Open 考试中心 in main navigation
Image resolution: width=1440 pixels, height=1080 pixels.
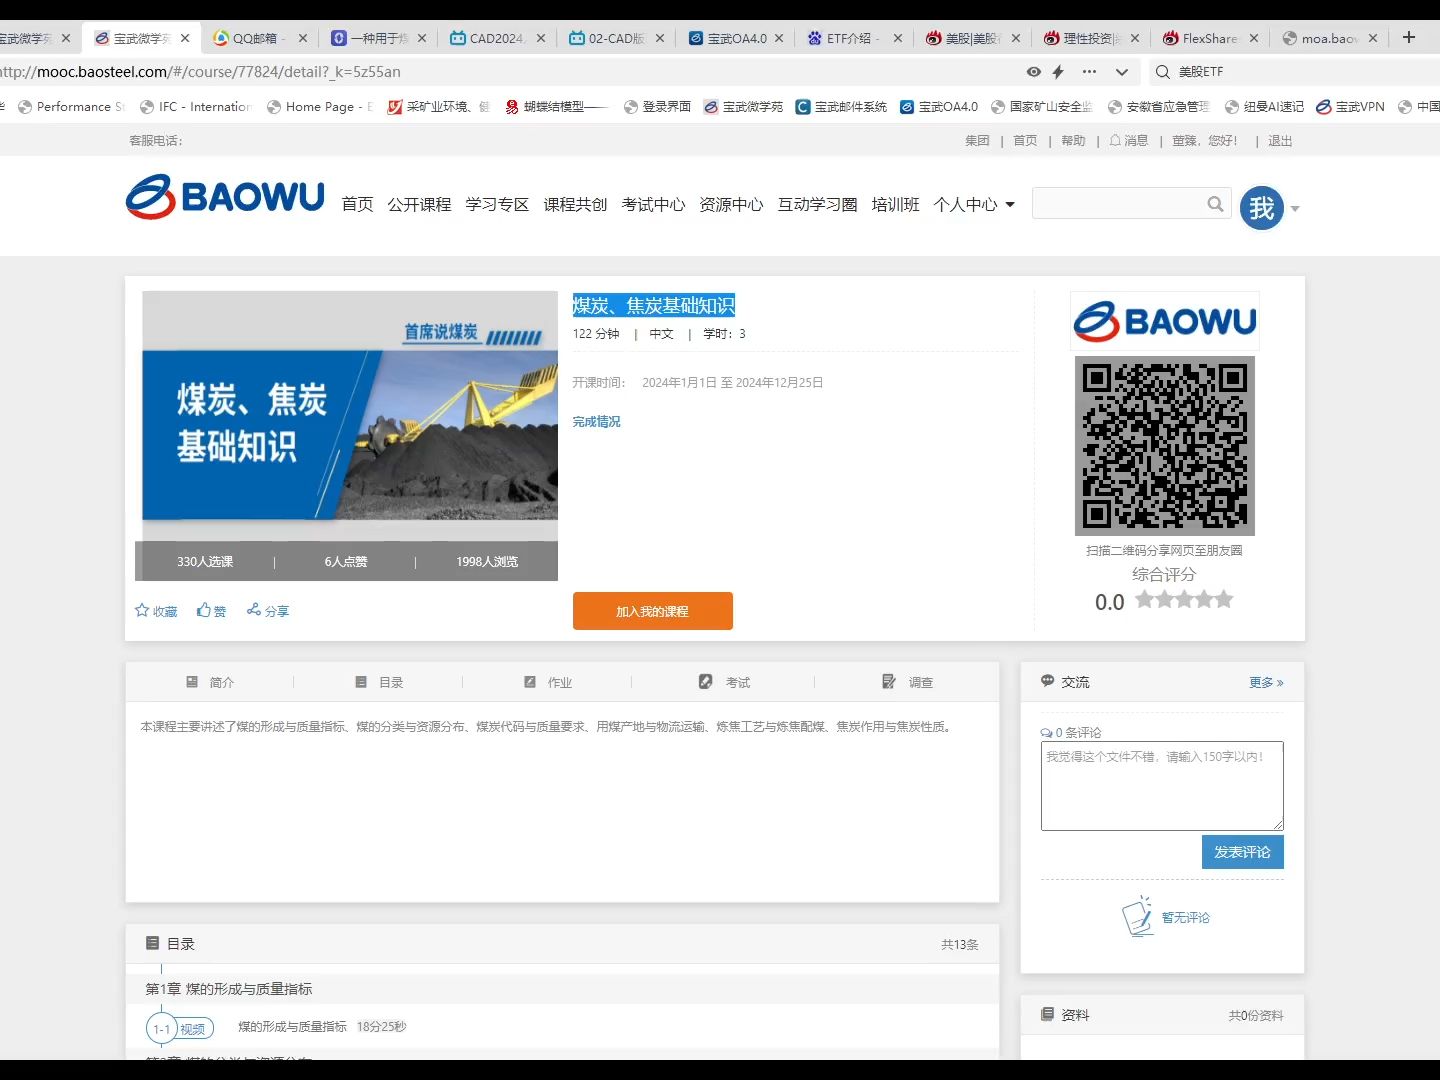[x=653, y=204]
